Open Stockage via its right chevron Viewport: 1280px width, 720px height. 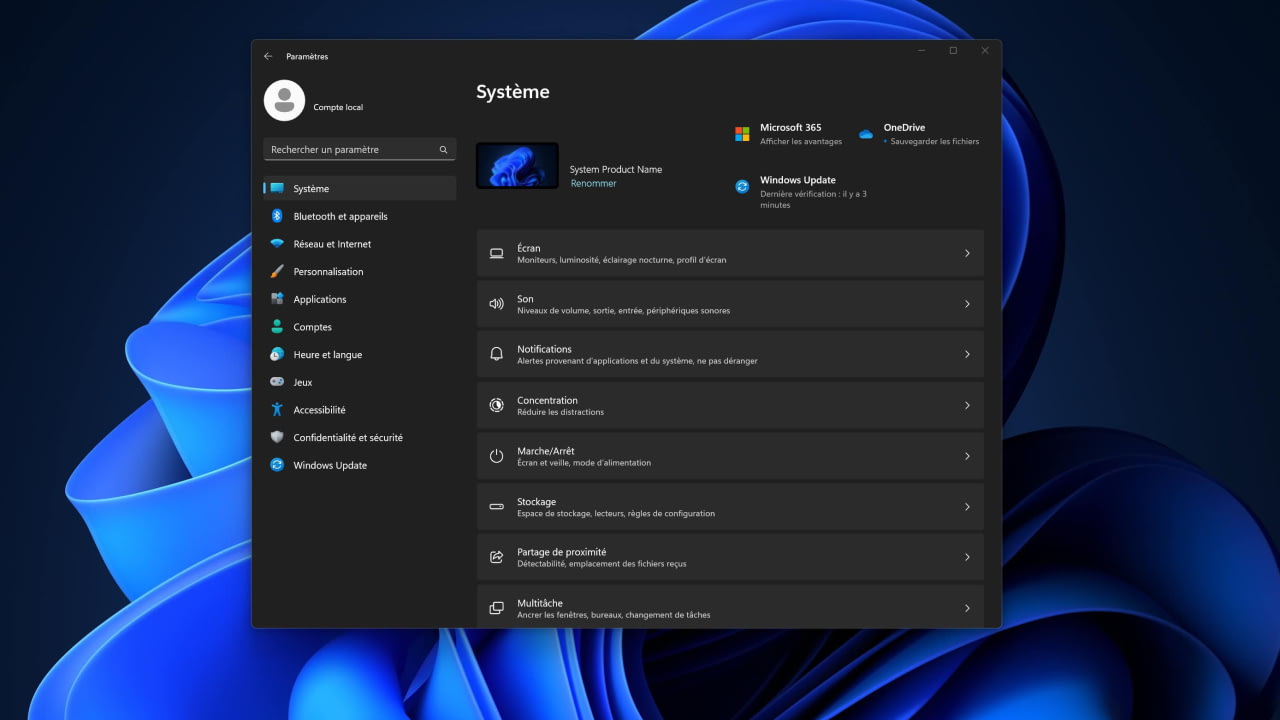967,507
